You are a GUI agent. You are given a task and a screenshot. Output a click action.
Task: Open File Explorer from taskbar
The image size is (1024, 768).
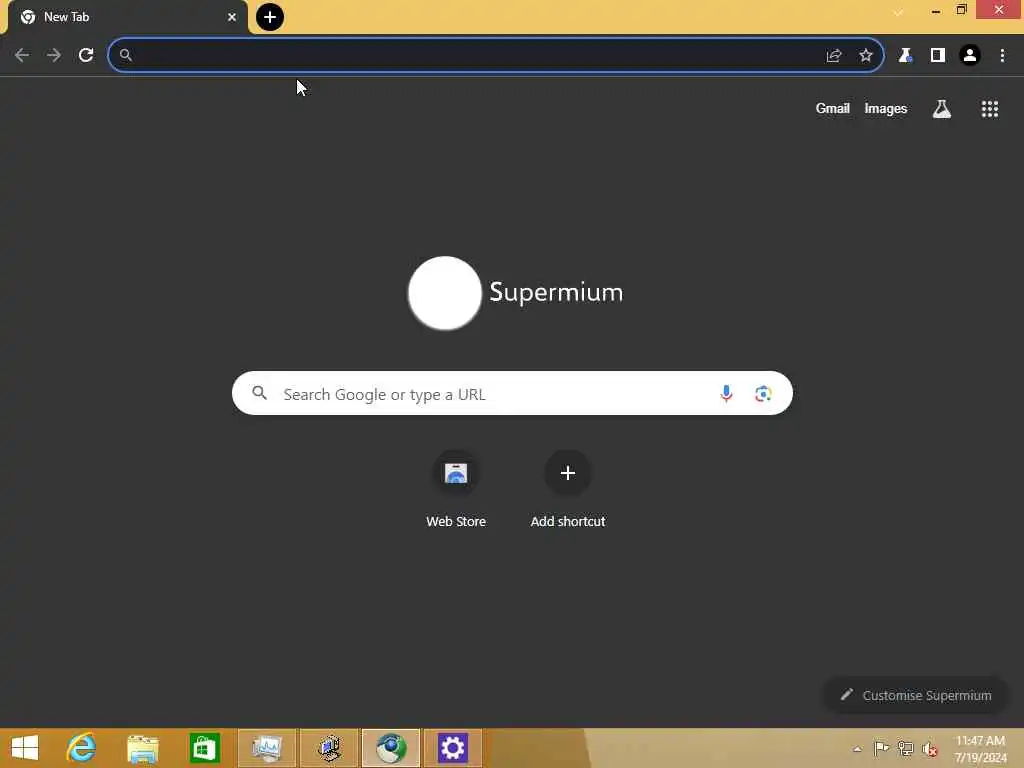[143, 748]
